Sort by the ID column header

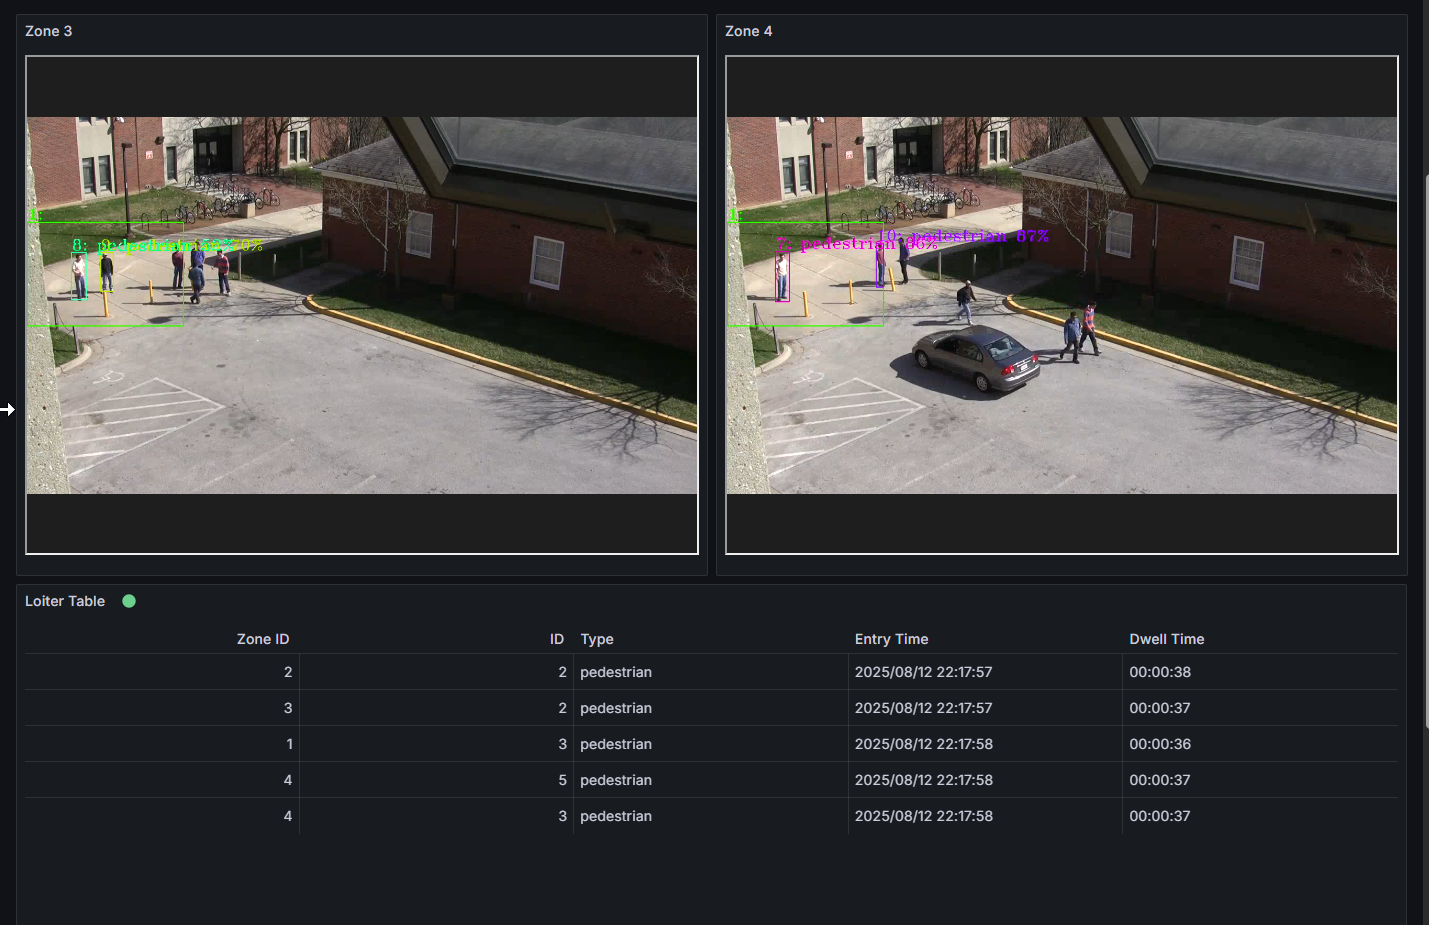point(556,639)
